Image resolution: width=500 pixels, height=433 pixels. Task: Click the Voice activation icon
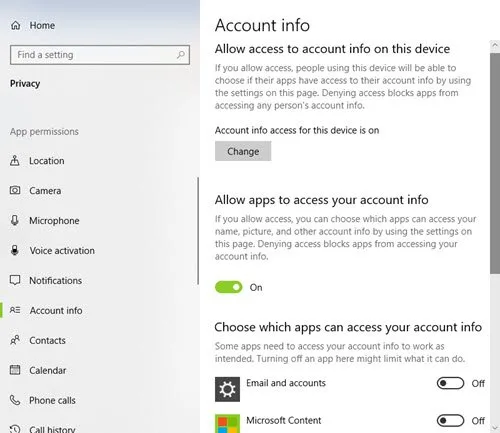click(15, 250)
